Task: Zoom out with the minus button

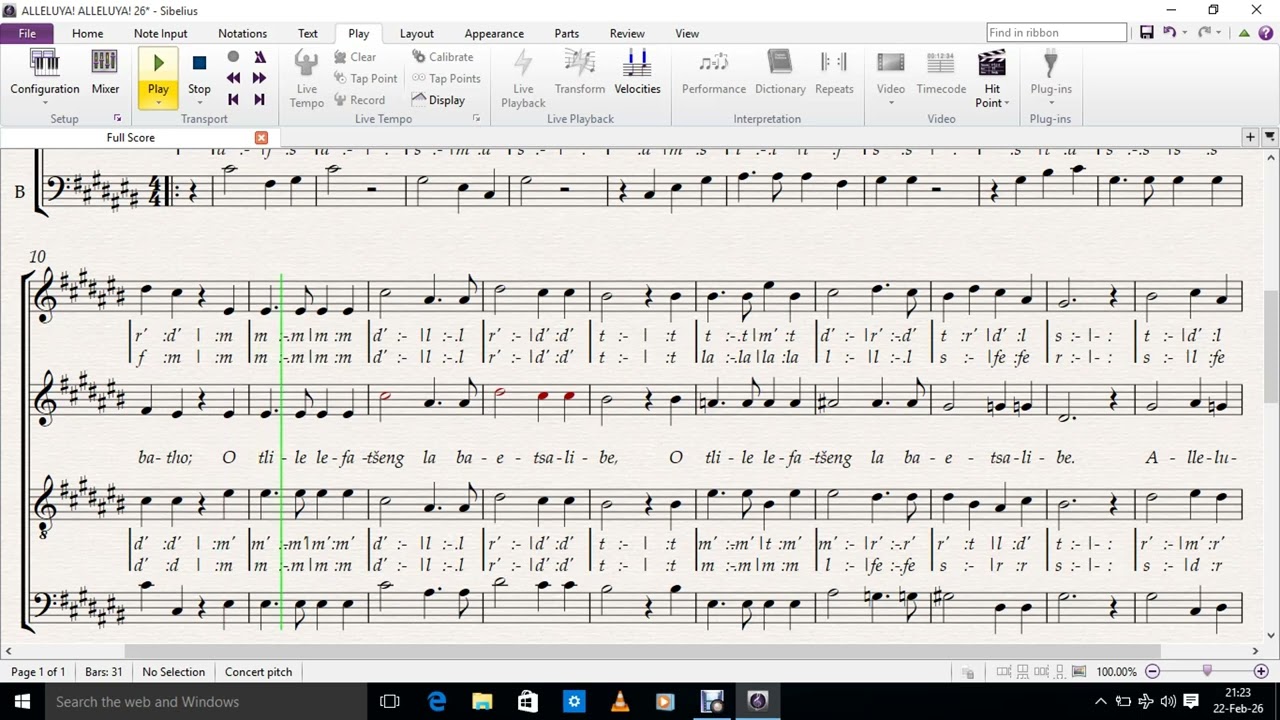Action: (1152, 672)
